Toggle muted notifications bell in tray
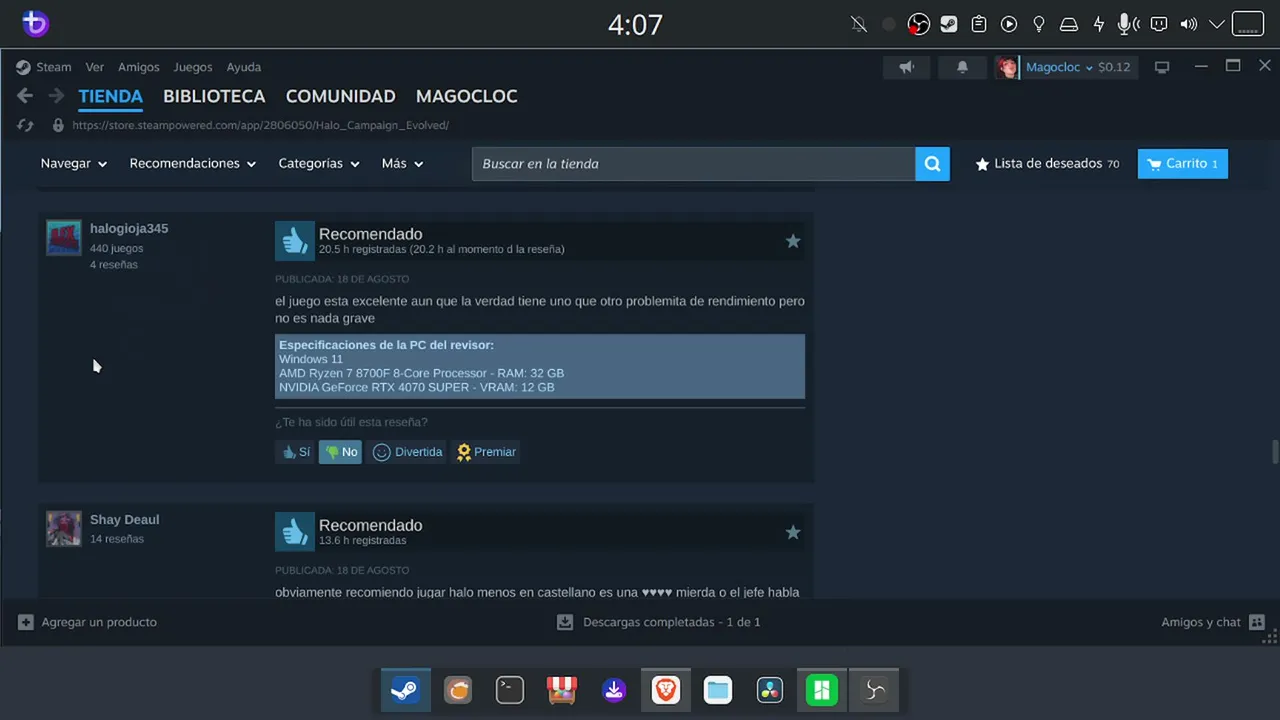Viewport: 1280px width, 720px height. [859, 24]
